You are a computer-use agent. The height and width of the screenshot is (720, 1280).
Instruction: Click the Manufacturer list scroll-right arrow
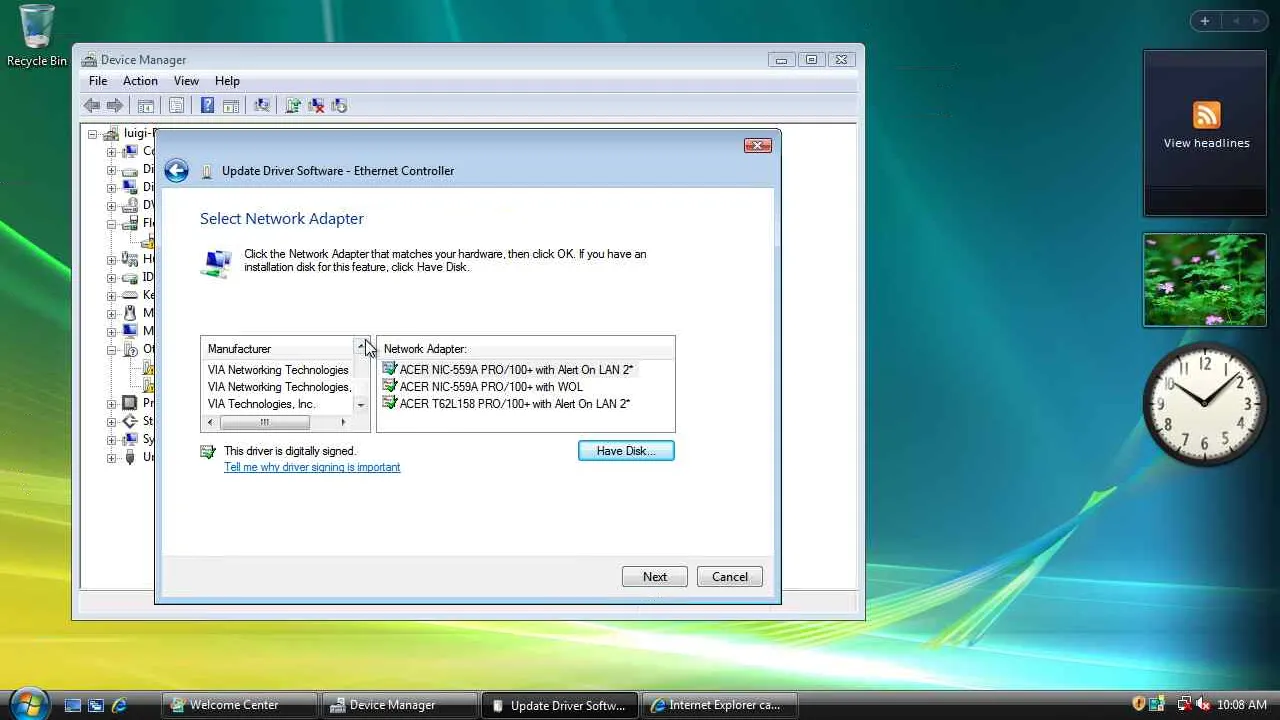click(343, 423)
